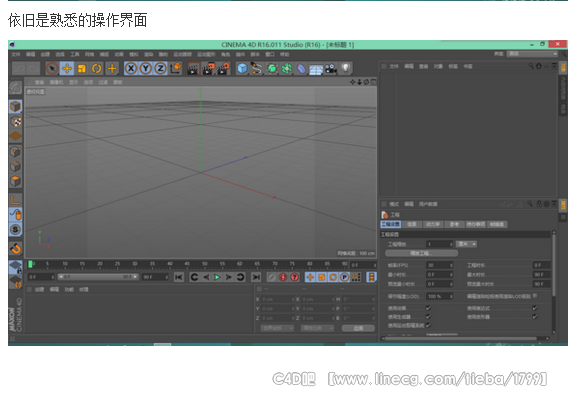This screenshot has height=396, width=573.
Task: Toggle first checkbox in left column (use animation)
Action: [428, 308]
